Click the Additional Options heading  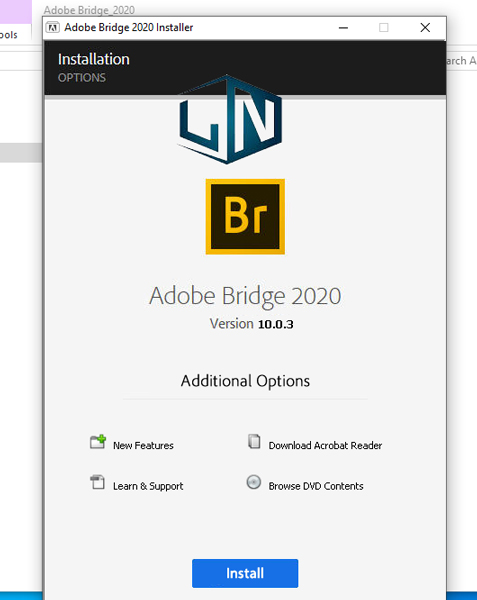[245, 381]
